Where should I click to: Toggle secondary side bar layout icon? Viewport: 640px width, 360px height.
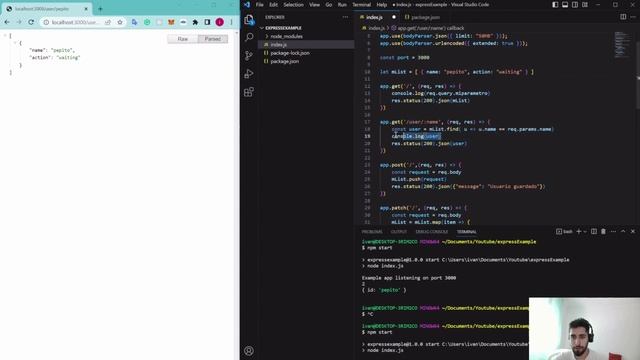(575, 4)
